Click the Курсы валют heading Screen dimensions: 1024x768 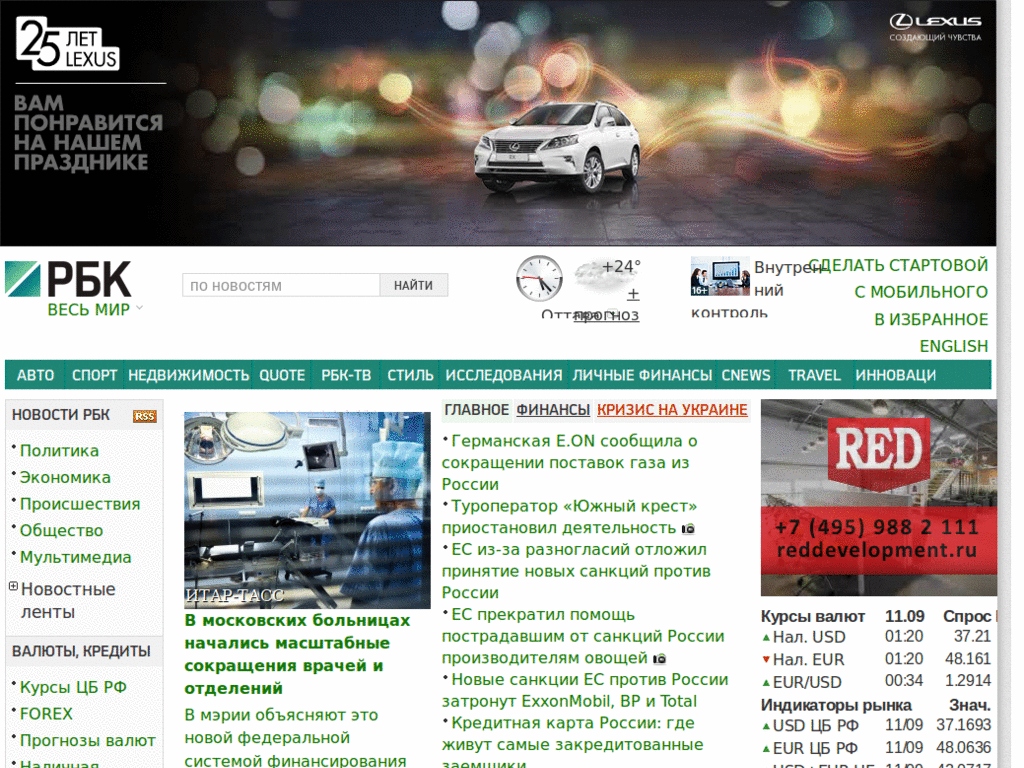click(813, 616)
